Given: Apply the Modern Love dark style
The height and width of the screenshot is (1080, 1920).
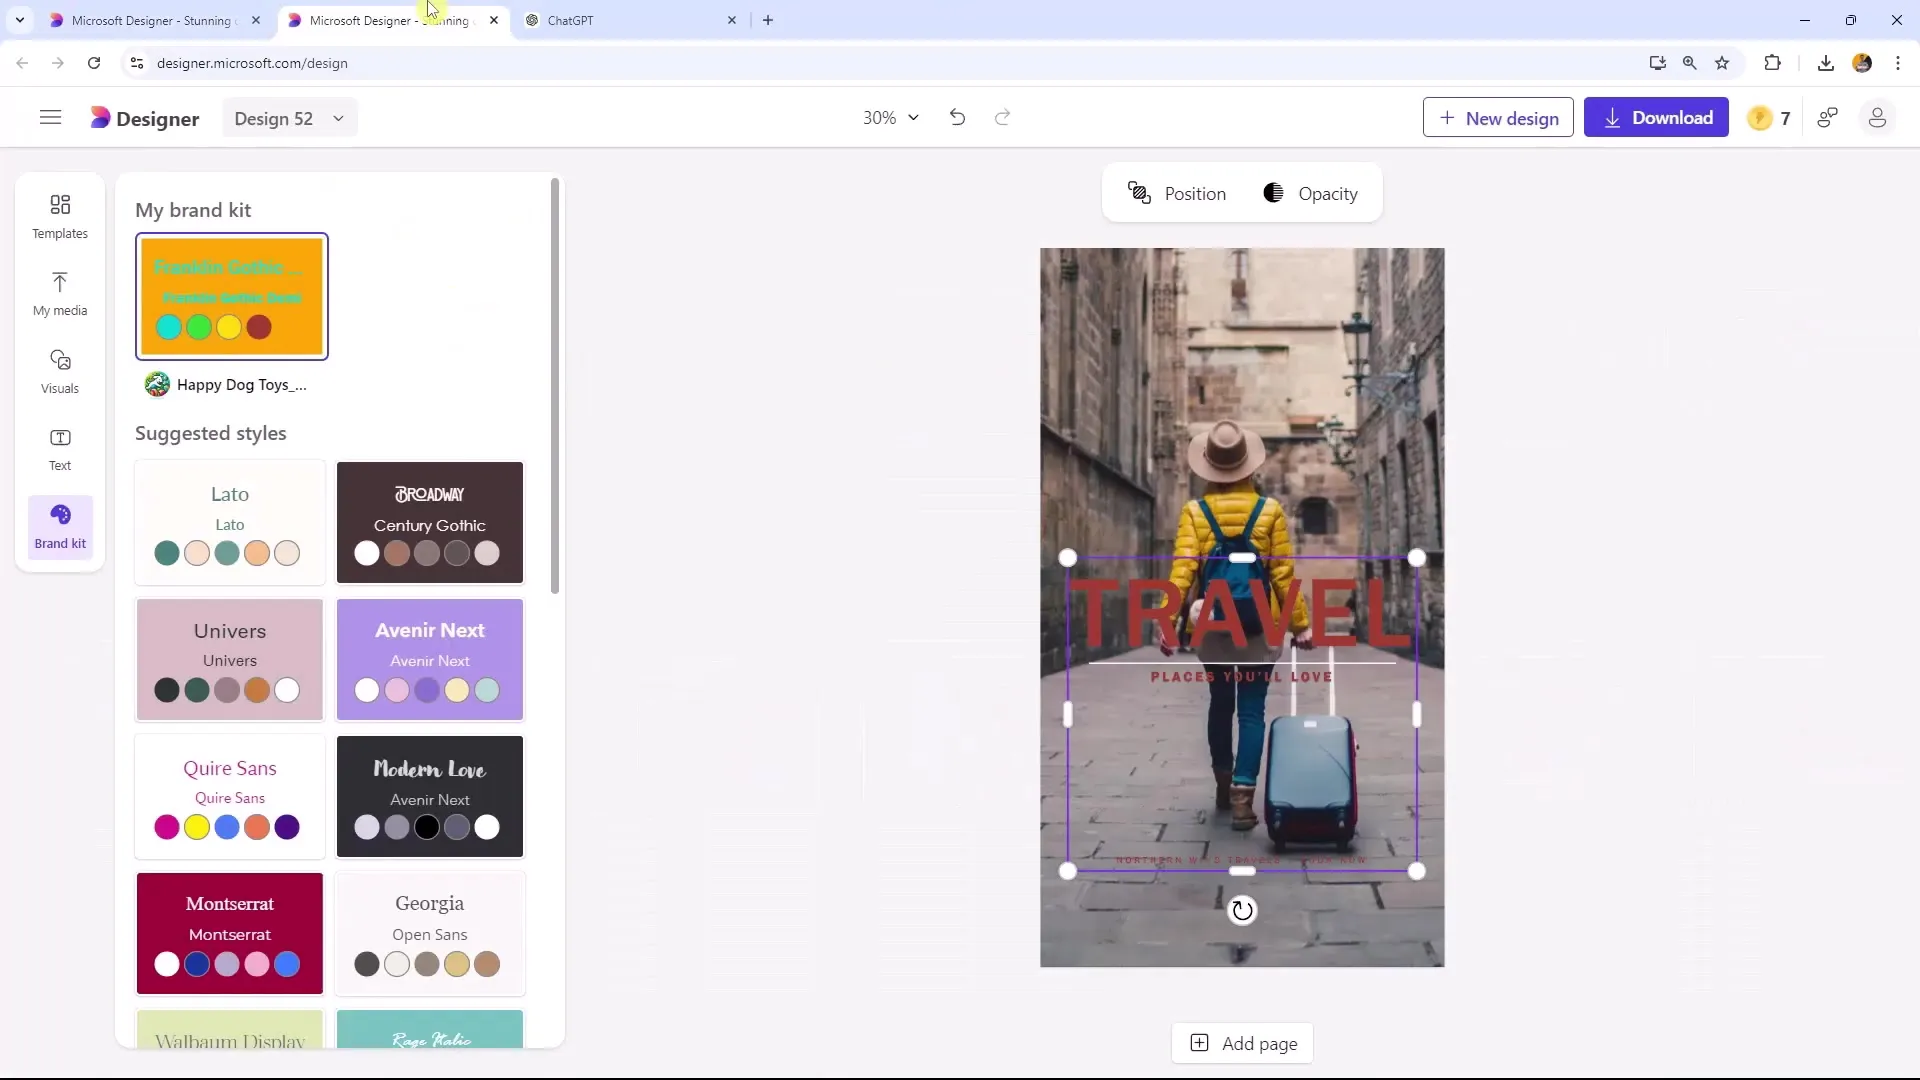Looking at the screenshot, I should (x=430, y=797).
